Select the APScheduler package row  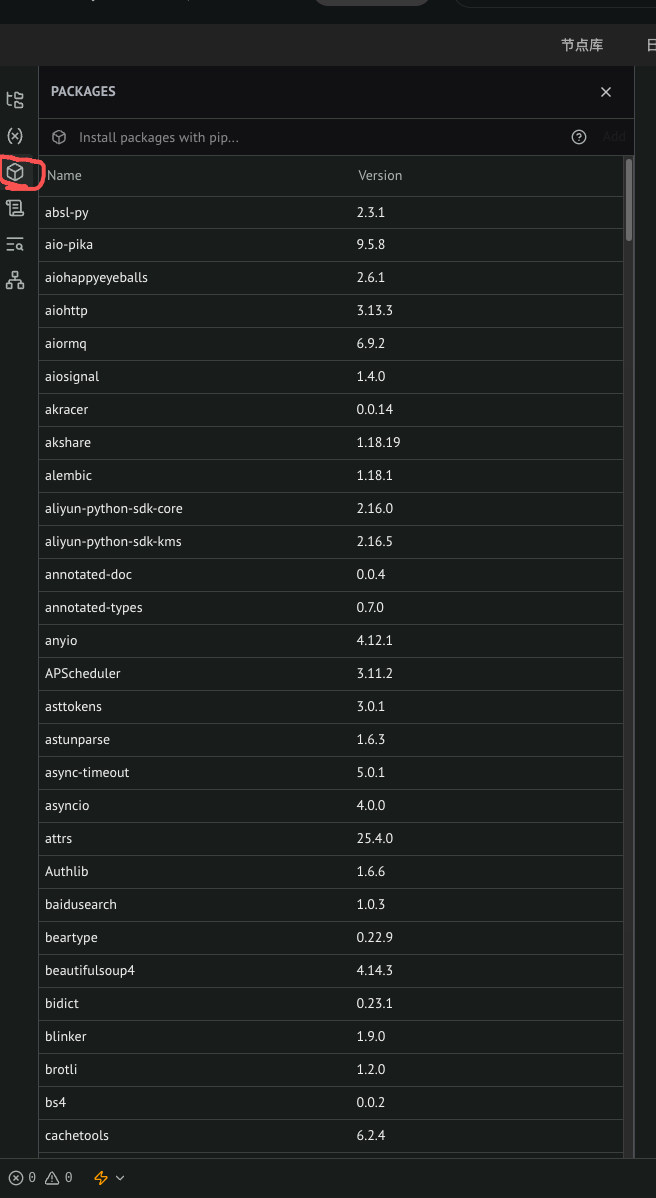click(331, 673)
